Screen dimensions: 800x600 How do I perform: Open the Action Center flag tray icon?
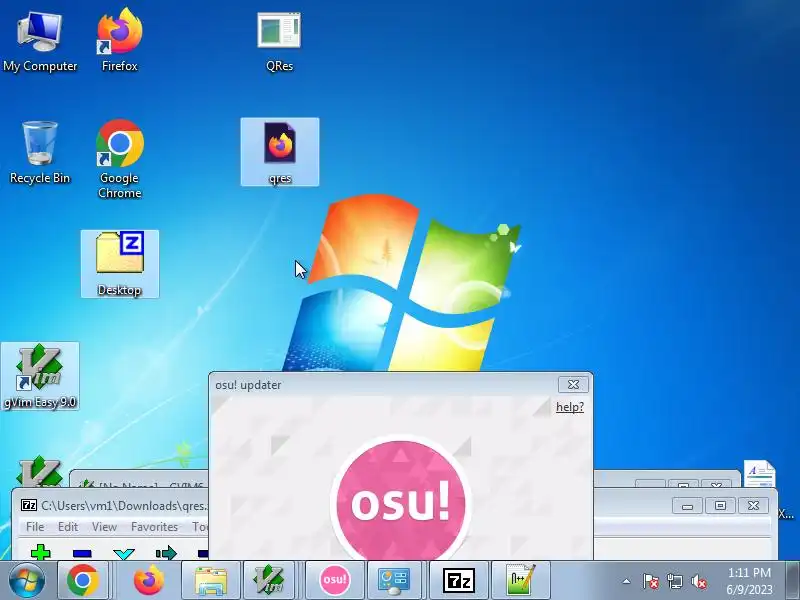pyautogui.click(x=650, y=581)
